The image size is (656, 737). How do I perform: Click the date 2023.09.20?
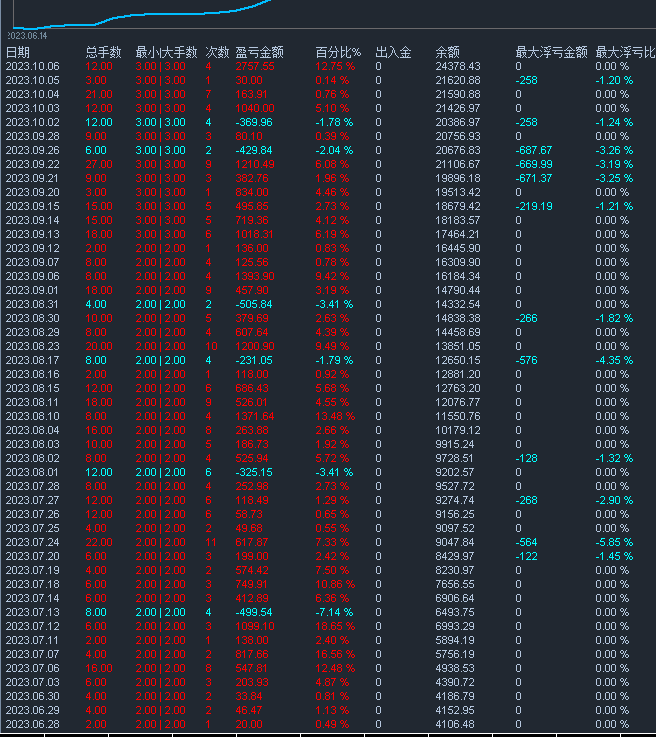pos(32,192)
